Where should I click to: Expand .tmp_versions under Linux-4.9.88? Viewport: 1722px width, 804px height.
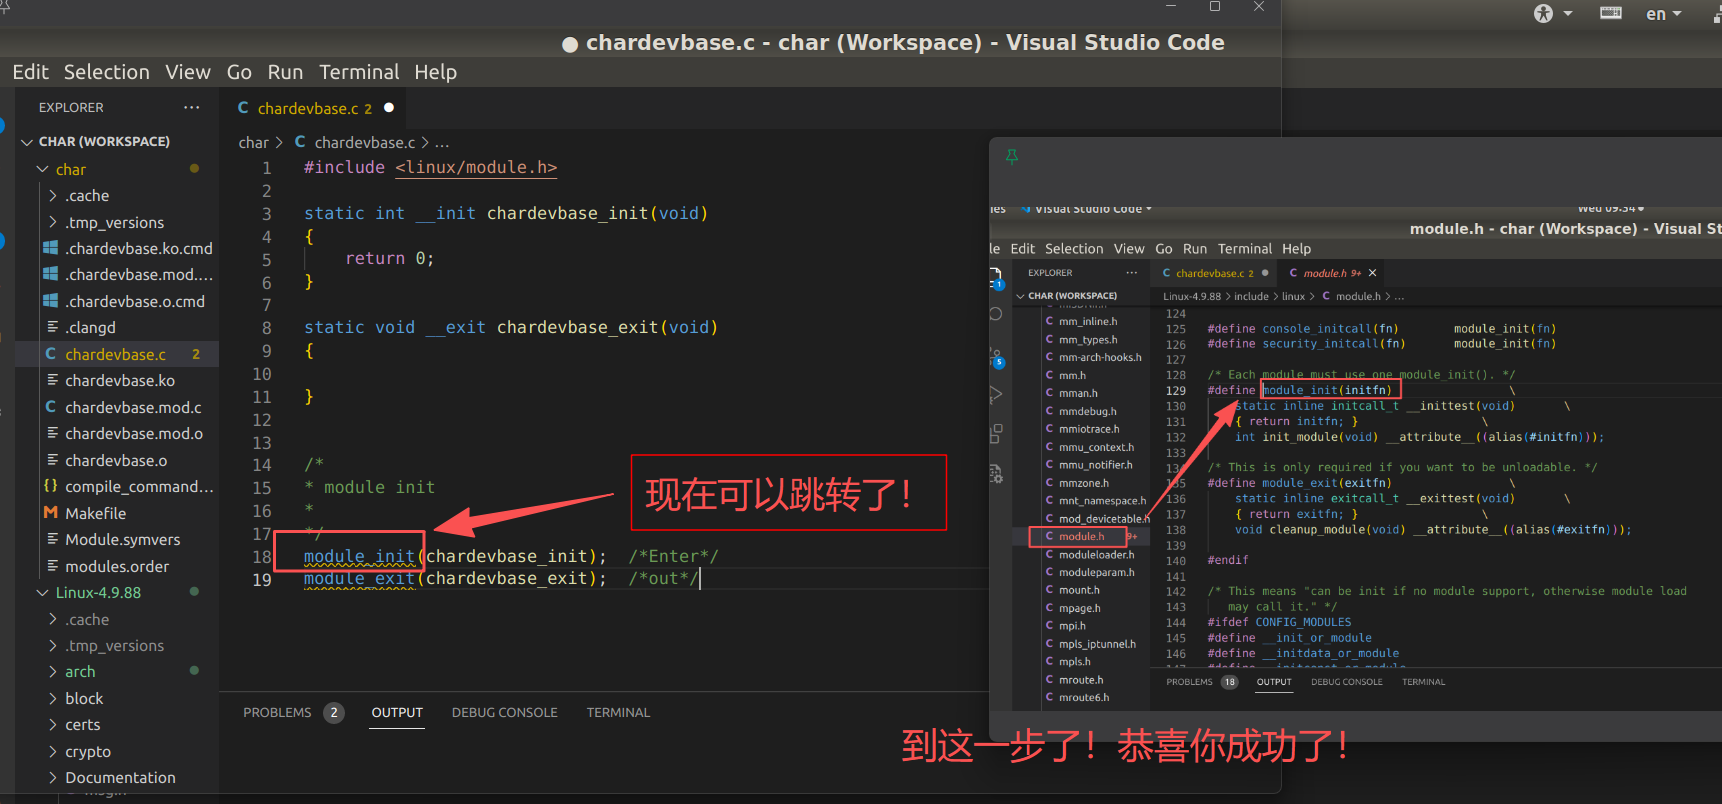coord(53,646)
